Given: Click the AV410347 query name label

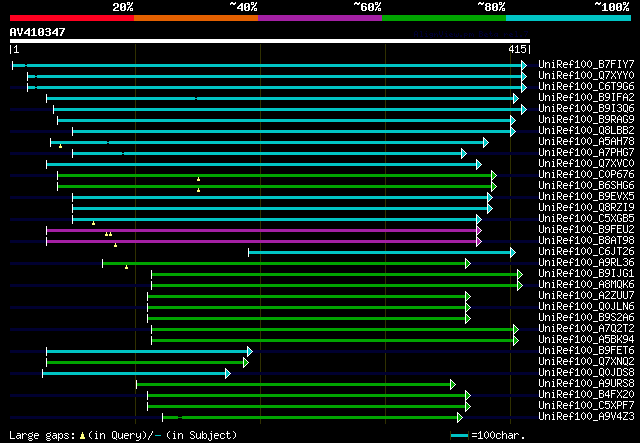Looking at the screenshot, I should tap(38, 32).
